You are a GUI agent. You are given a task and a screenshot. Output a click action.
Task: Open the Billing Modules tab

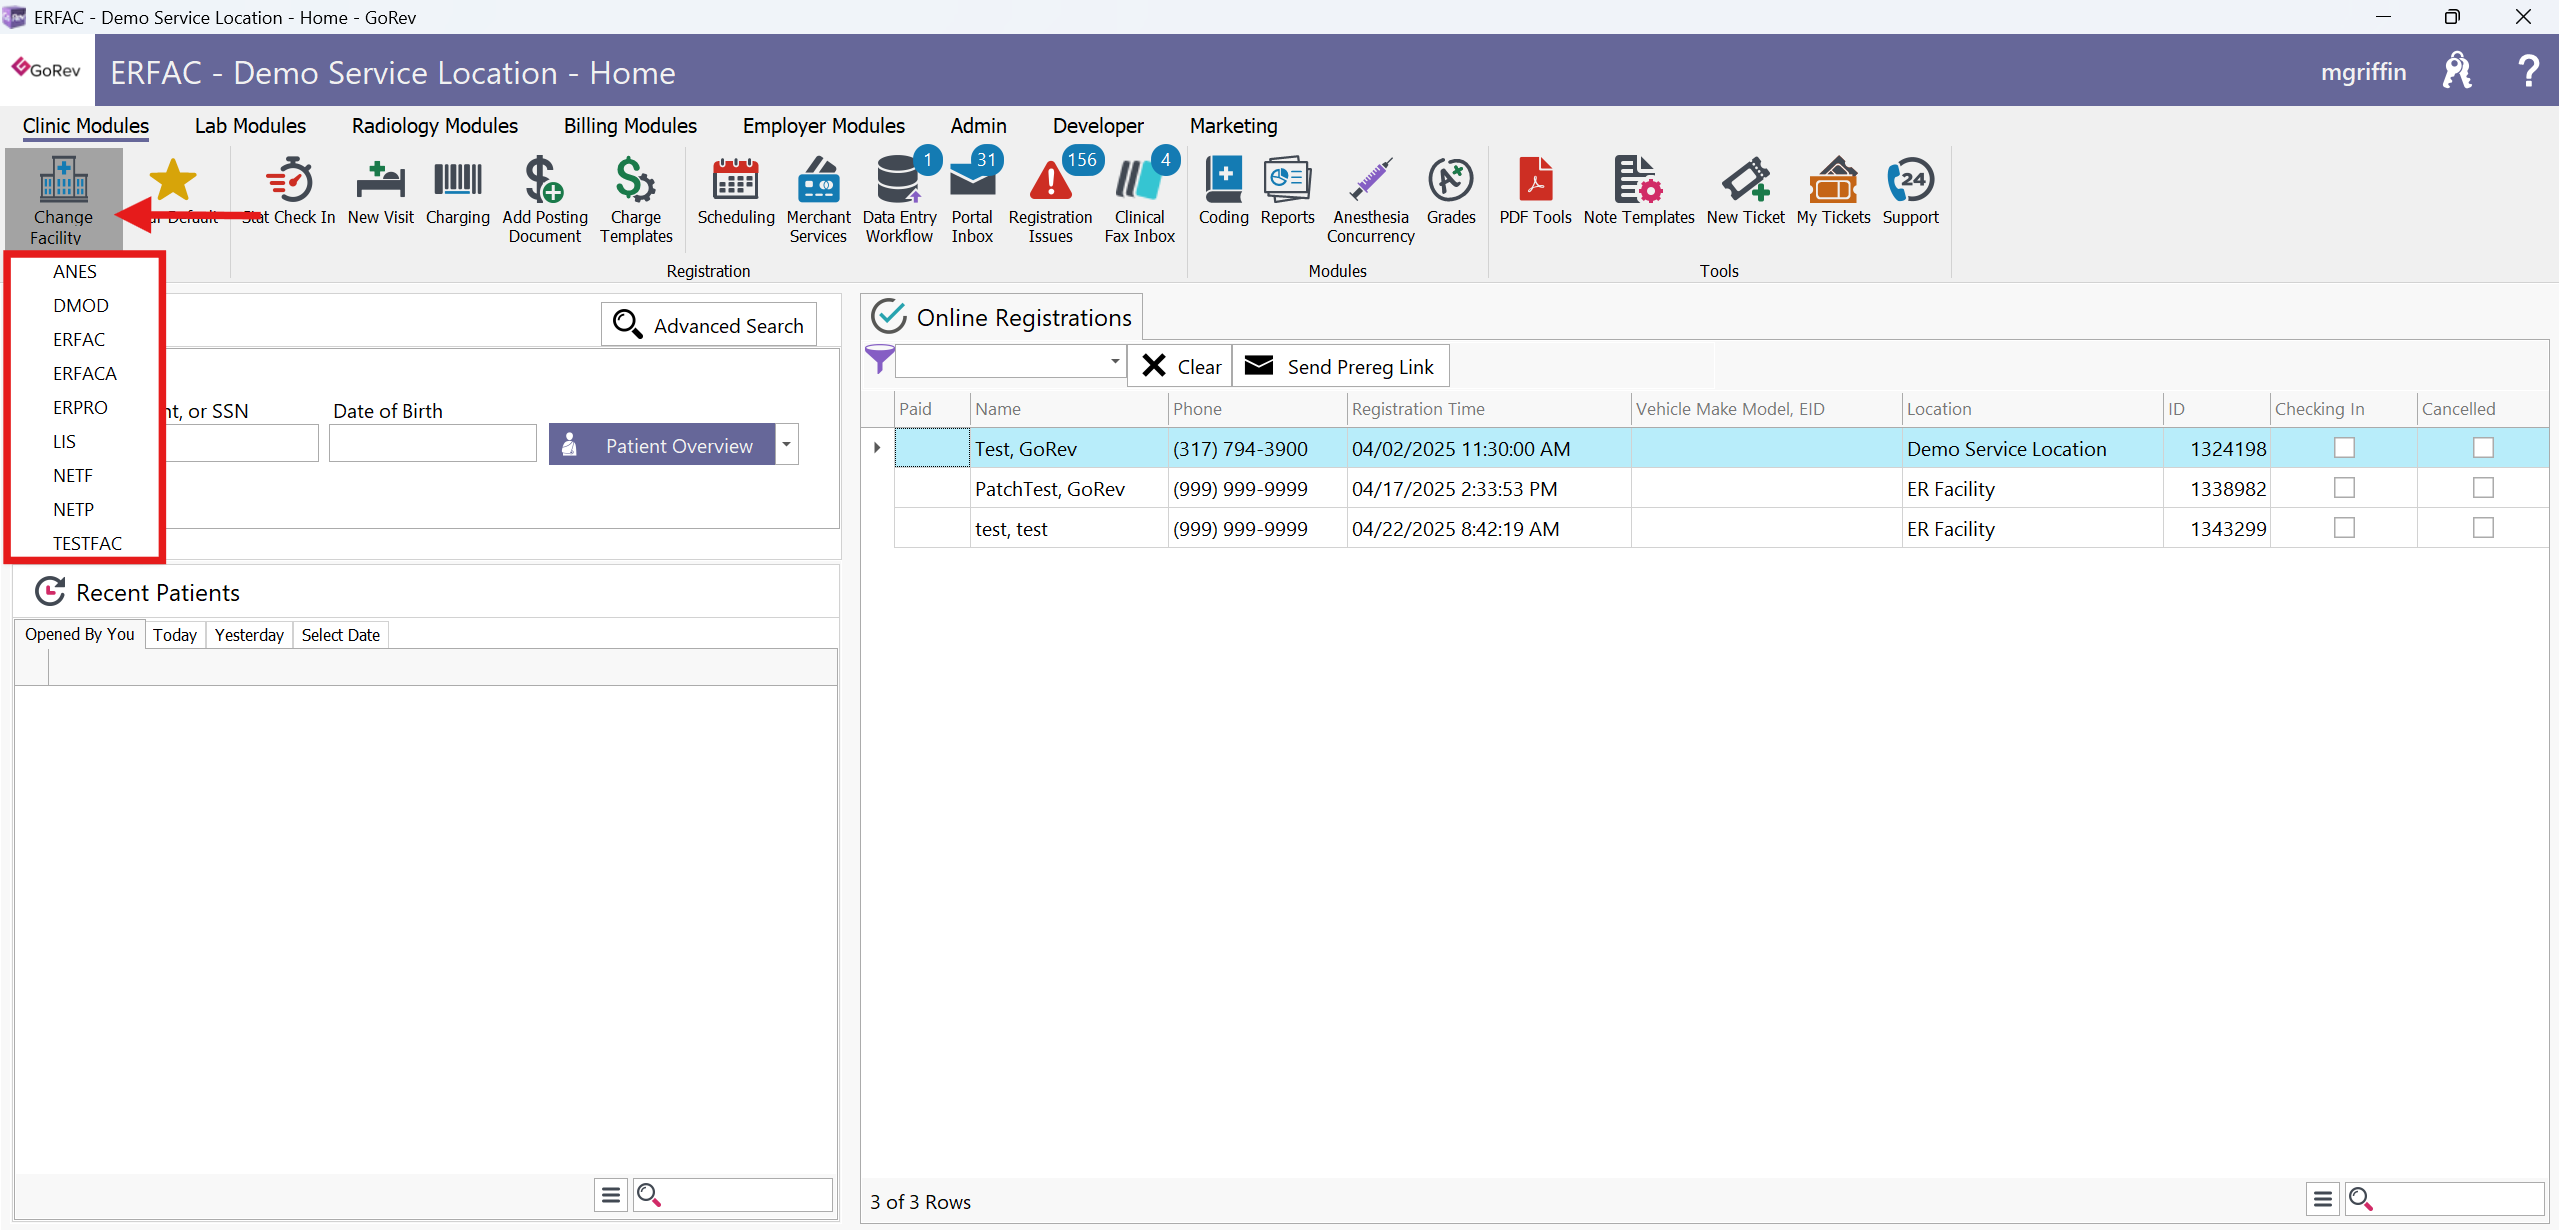630,126
